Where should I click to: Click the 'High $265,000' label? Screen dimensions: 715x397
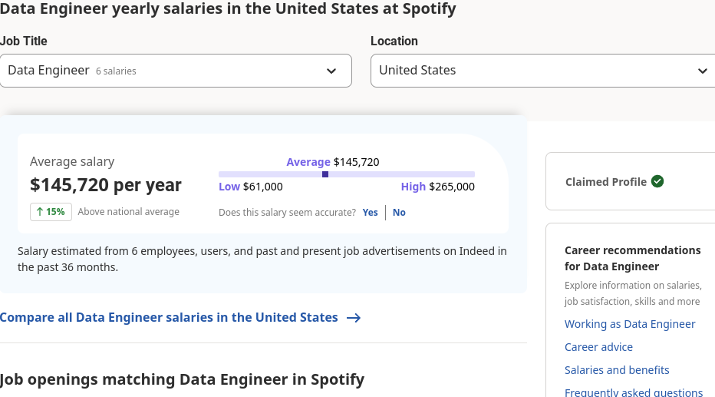[x=438, y=186]
